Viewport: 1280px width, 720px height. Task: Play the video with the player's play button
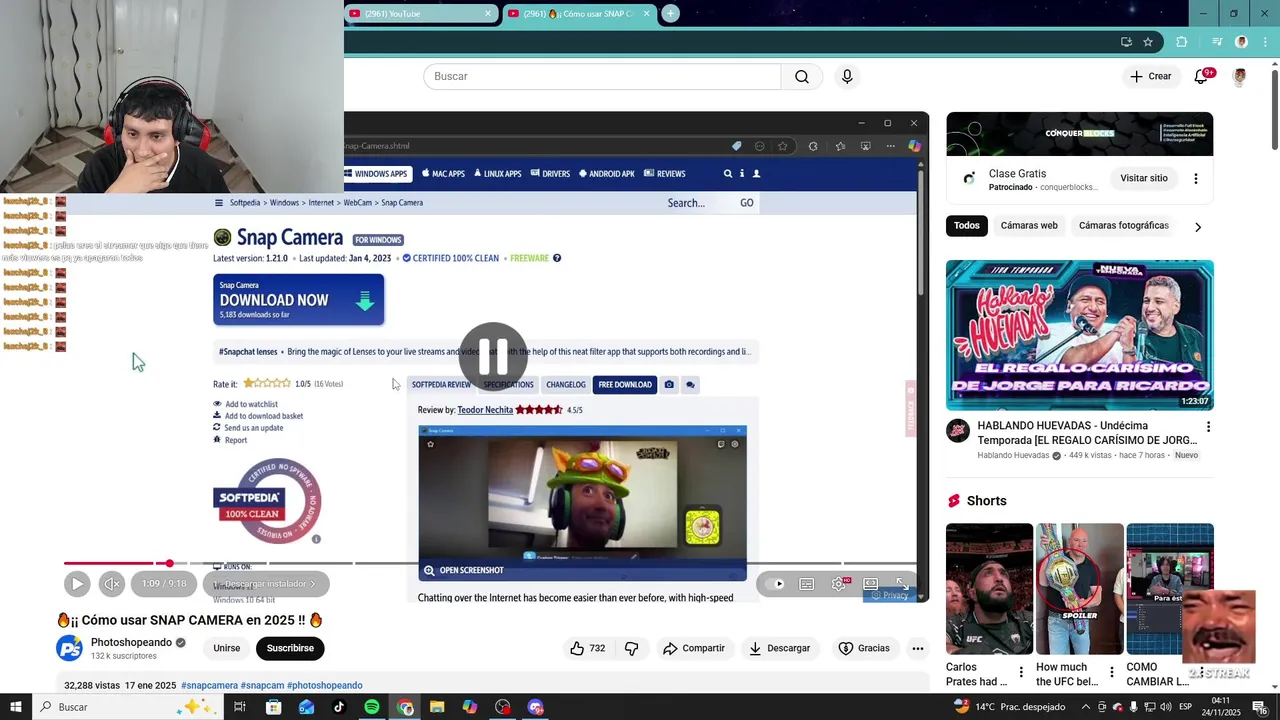tap(77, 584)
